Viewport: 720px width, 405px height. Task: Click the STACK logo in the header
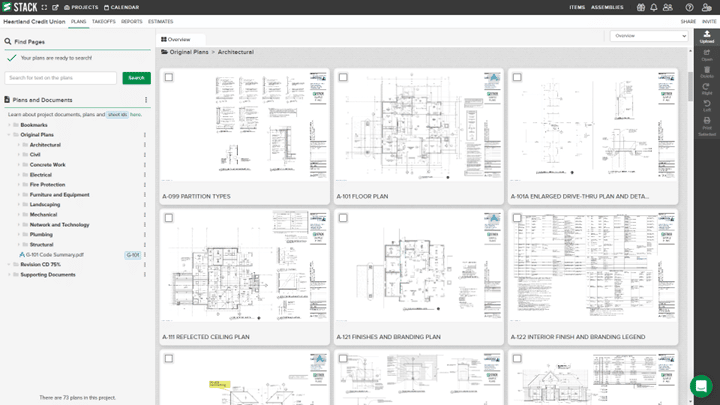coord(20,7)
